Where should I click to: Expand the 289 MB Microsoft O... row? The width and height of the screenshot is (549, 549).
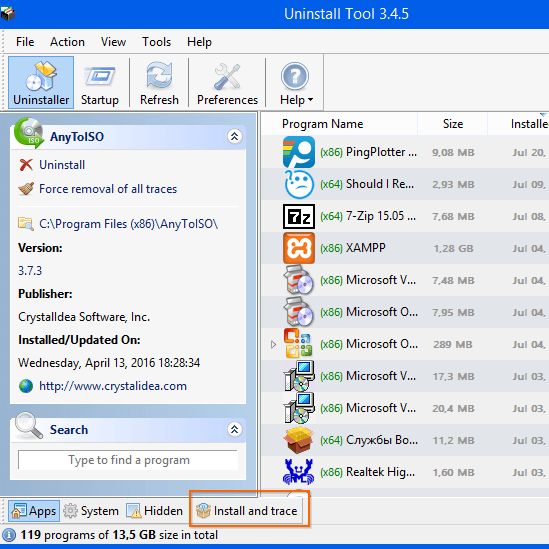273,345
